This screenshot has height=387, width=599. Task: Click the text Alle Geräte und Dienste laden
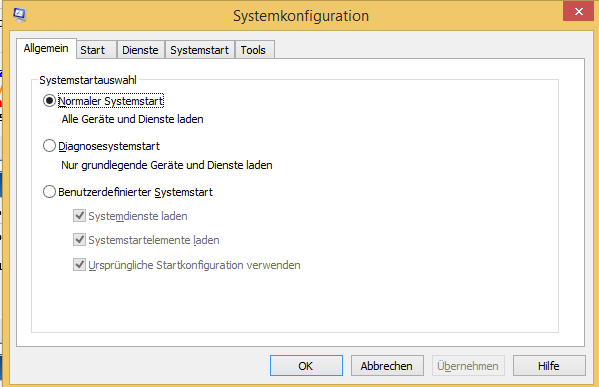click(x=133, y=119)
